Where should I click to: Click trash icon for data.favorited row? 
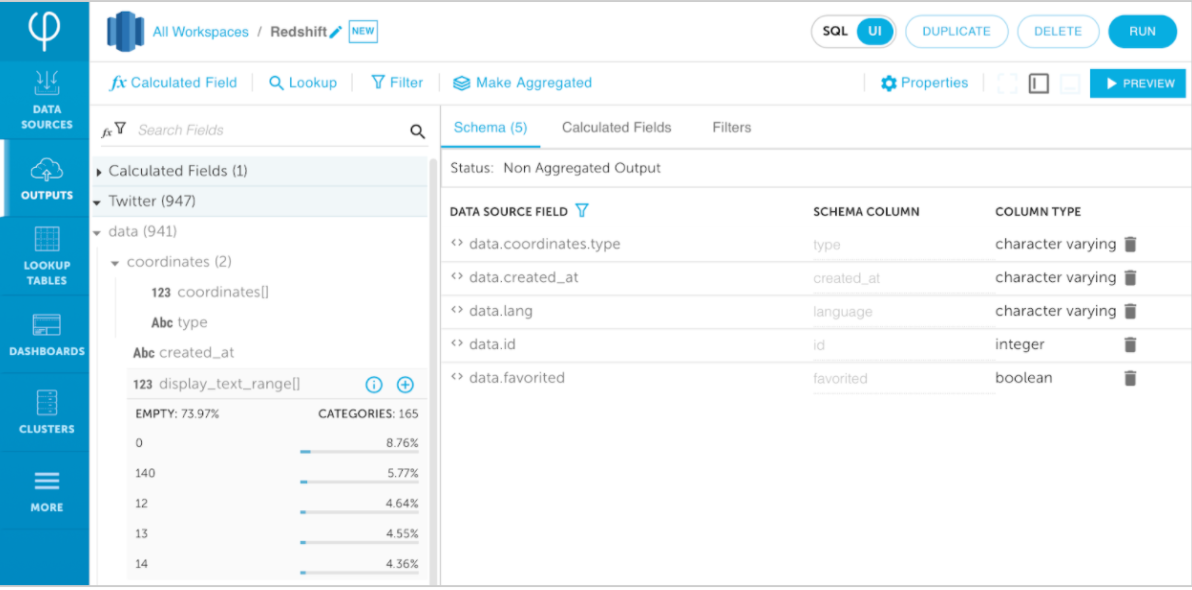tap(1130, 378)
